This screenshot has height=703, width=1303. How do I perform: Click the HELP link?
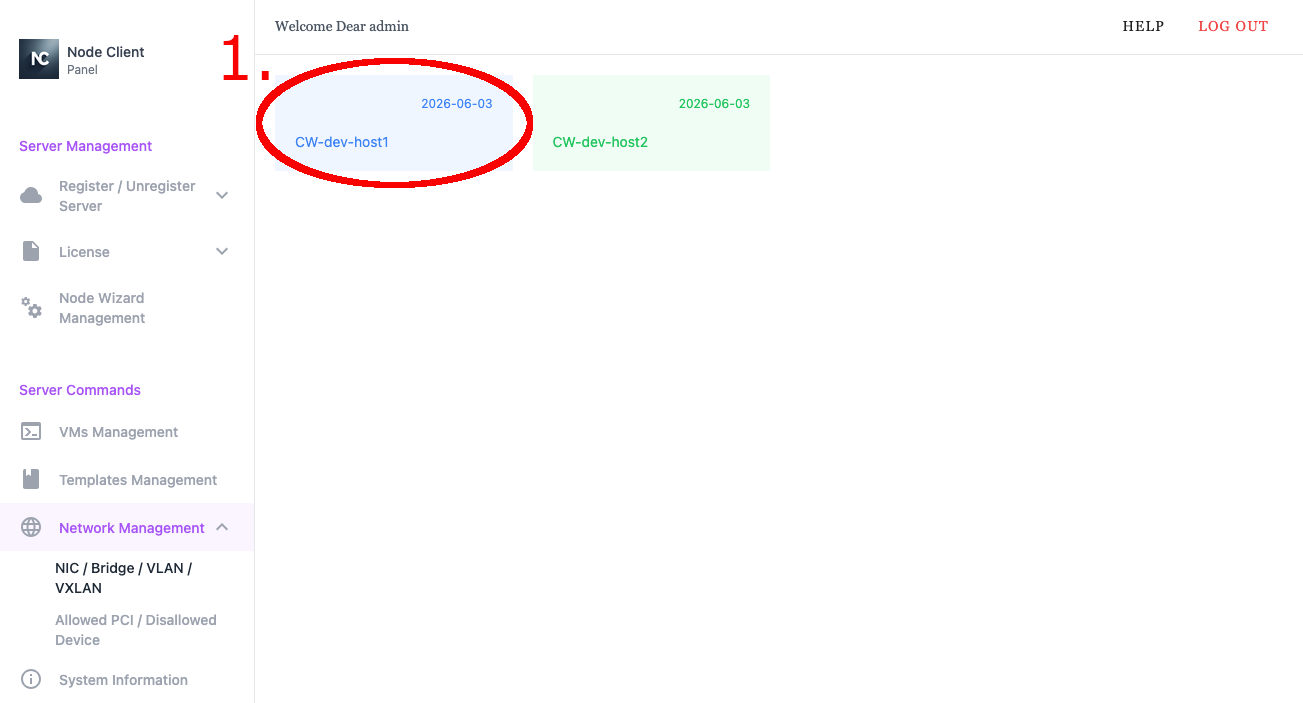tap(1143, 27)
